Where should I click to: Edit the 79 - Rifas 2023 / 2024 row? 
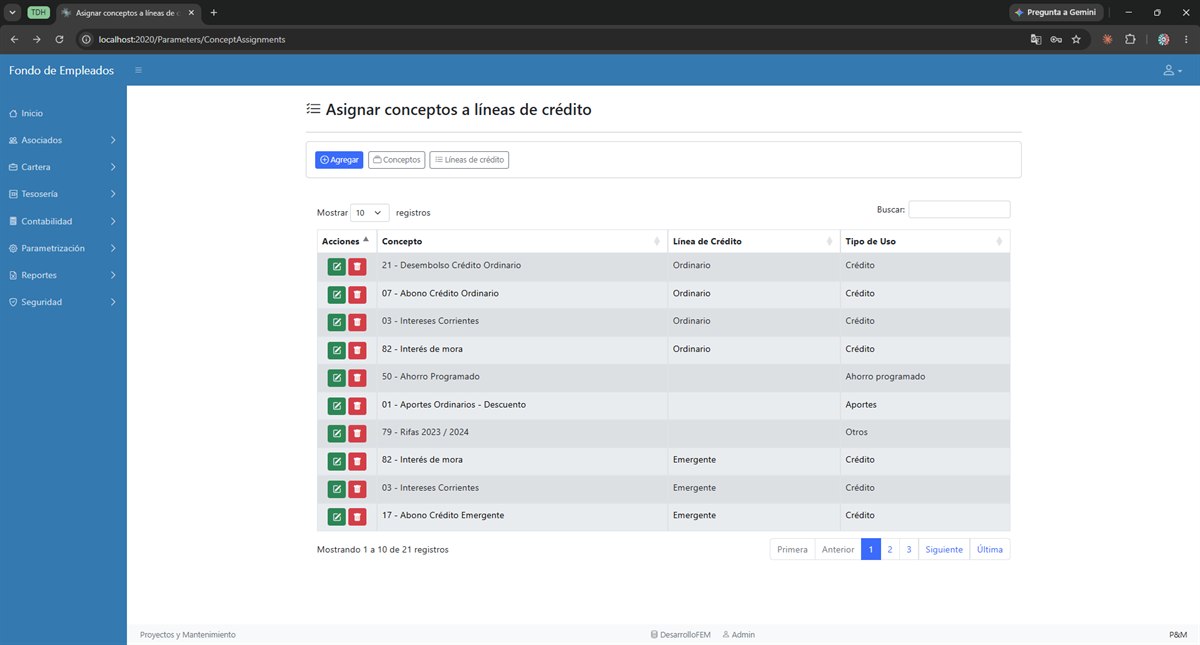coord(337,433)
